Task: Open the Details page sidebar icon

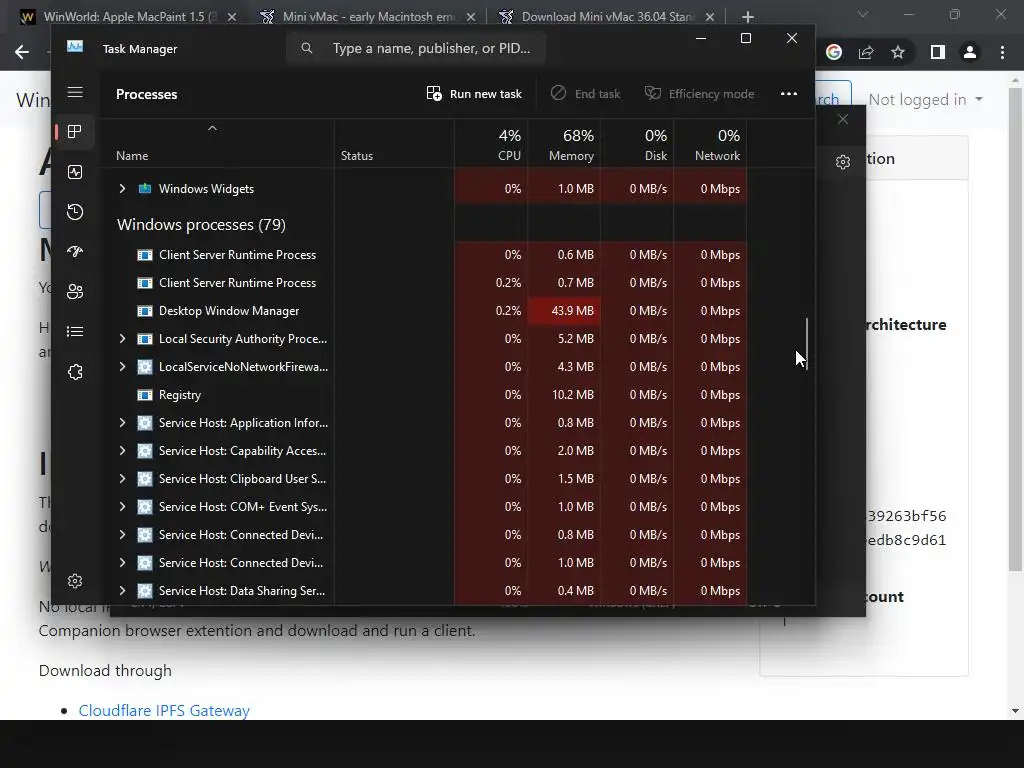Action: pos(75,332)
